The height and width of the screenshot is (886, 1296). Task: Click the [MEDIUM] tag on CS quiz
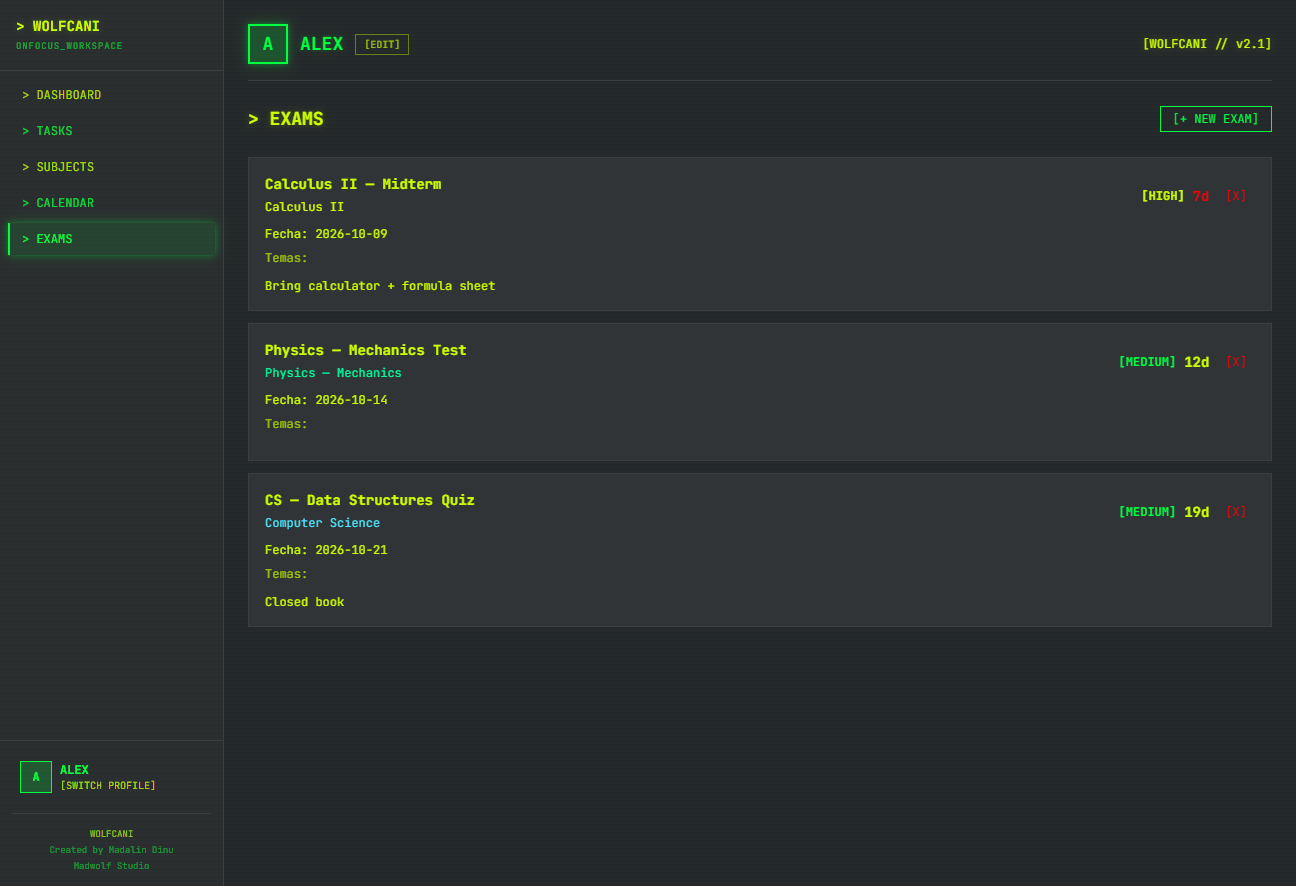1147,512
